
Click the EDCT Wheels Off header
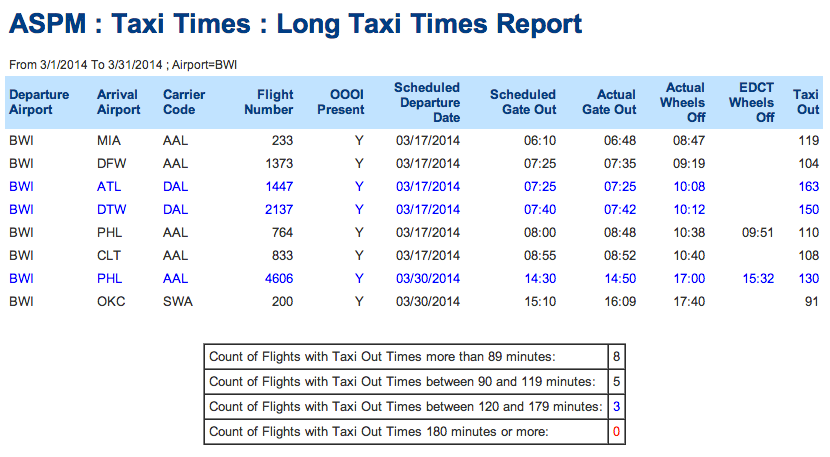(x=751, y=102)
